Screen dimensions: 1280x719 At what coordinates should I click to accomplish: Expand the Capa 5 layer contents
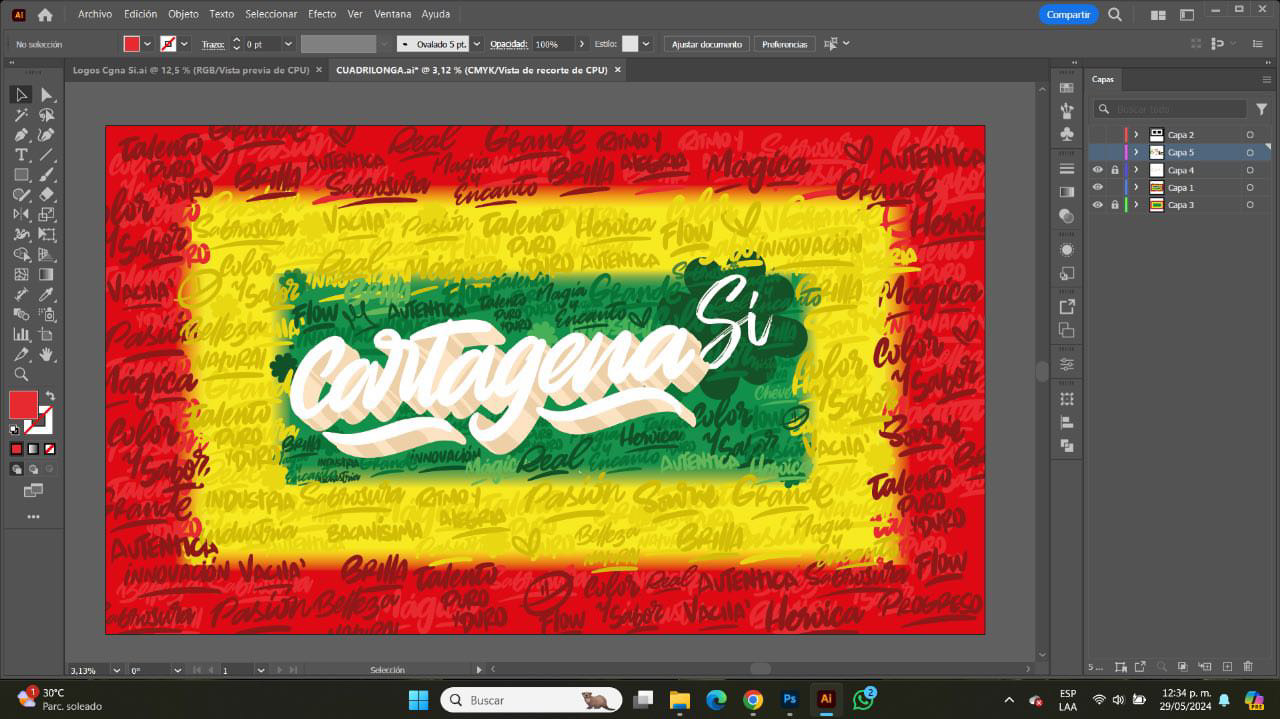click(1136, 152)
